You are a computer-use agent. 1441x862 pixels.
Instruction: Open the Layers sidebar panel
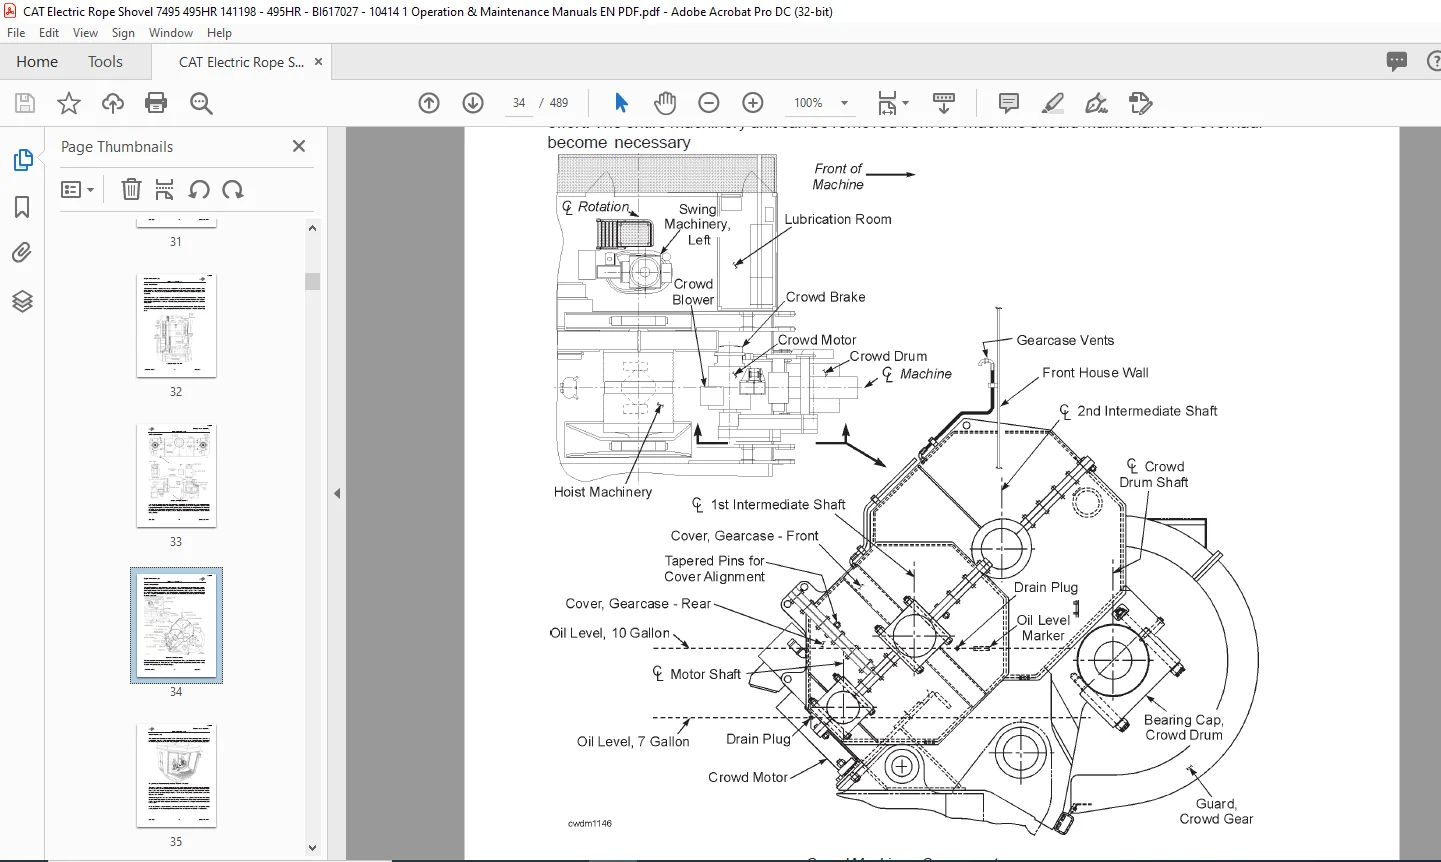(x=22, y=301)
